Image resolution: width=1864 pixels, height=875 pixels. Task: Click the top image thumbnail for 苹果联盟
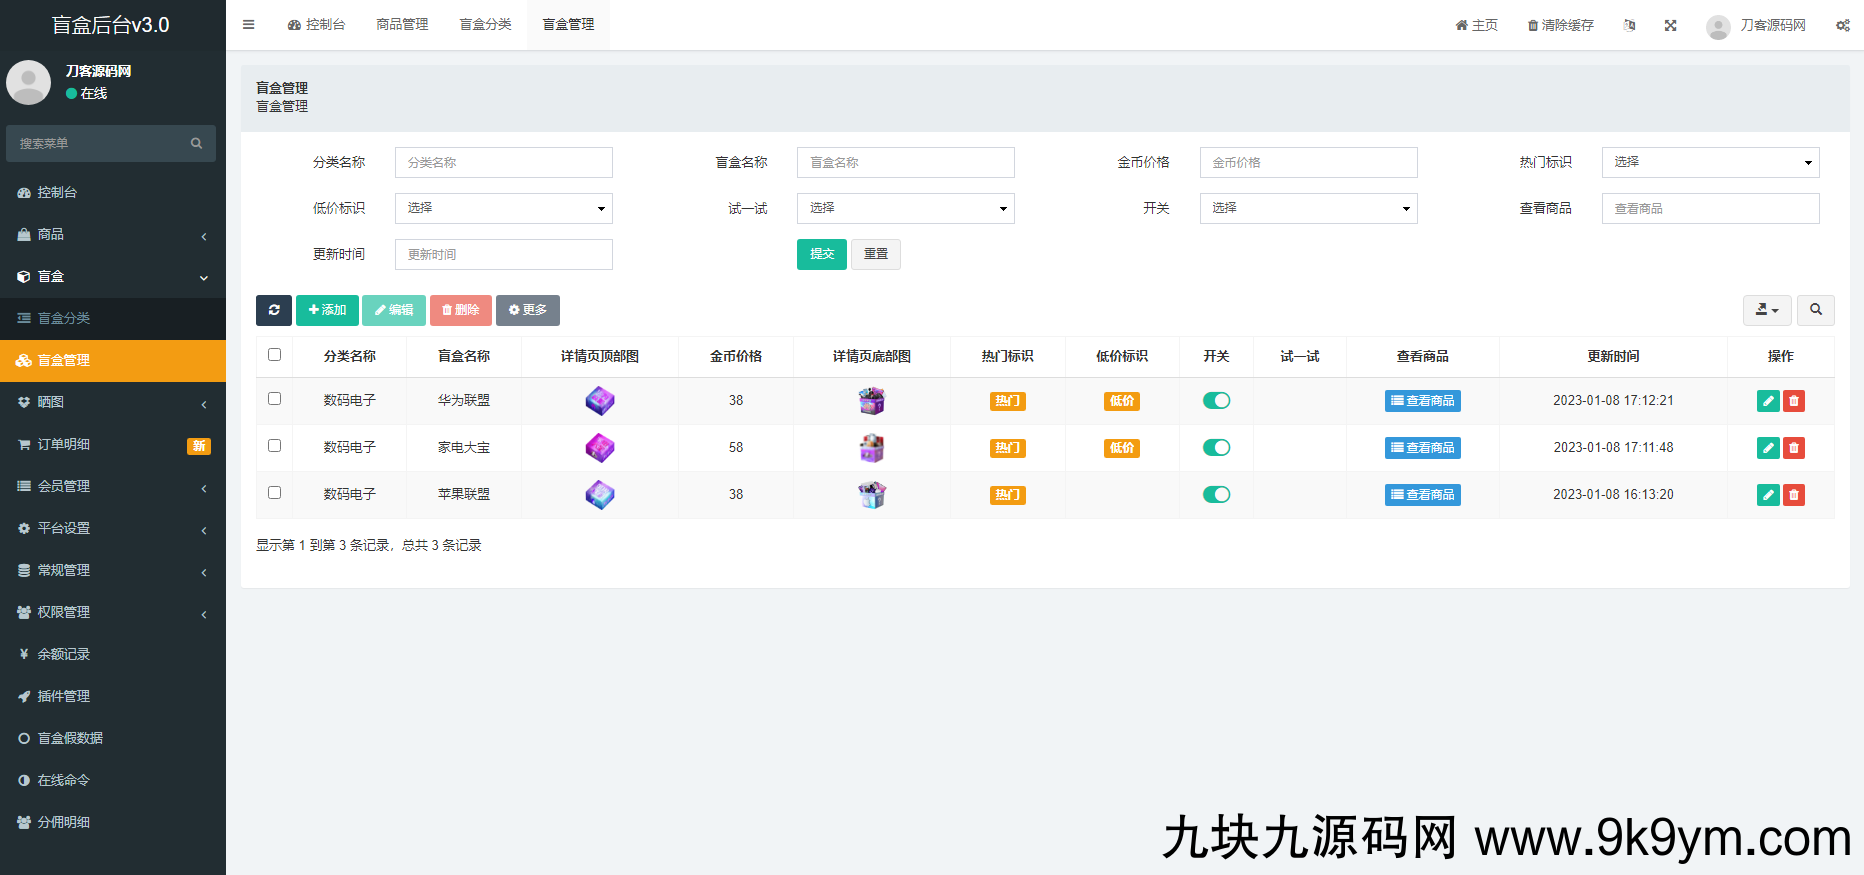(x=600, y=495)
